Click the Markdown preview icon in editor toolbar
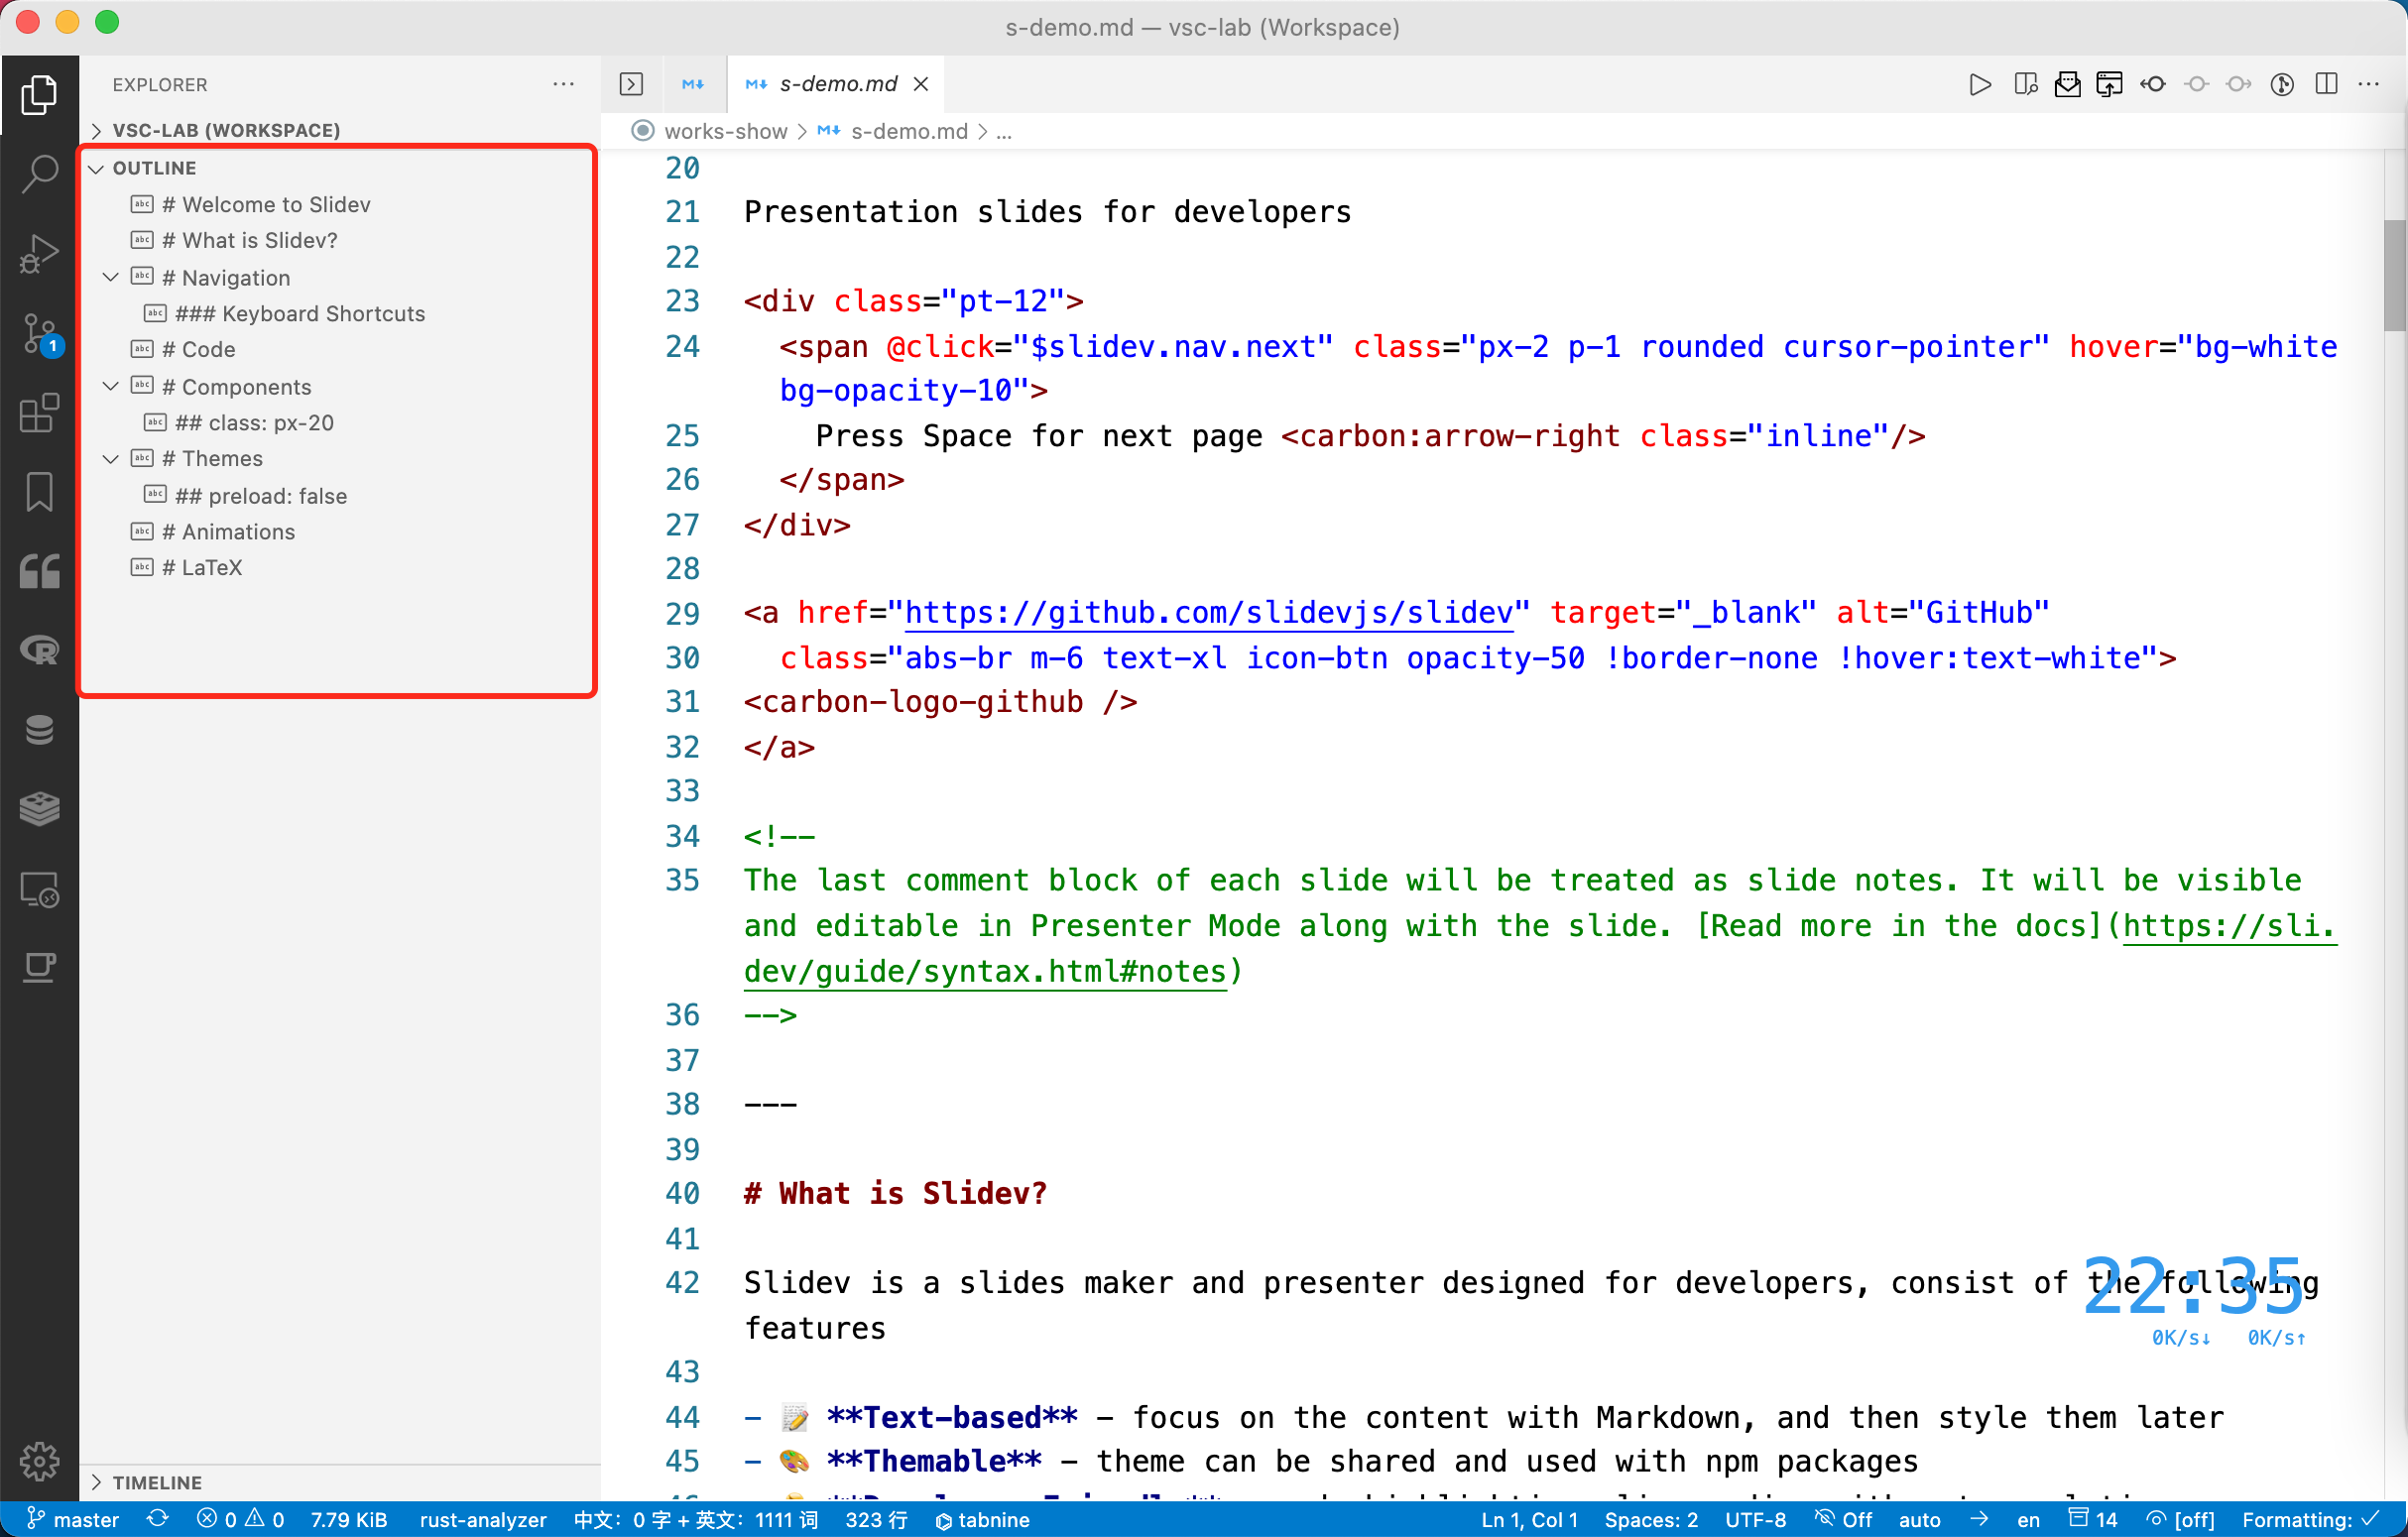The height and width of the screenshot is (1537, 2408). pyautogui.click(x=2025, y=84)
